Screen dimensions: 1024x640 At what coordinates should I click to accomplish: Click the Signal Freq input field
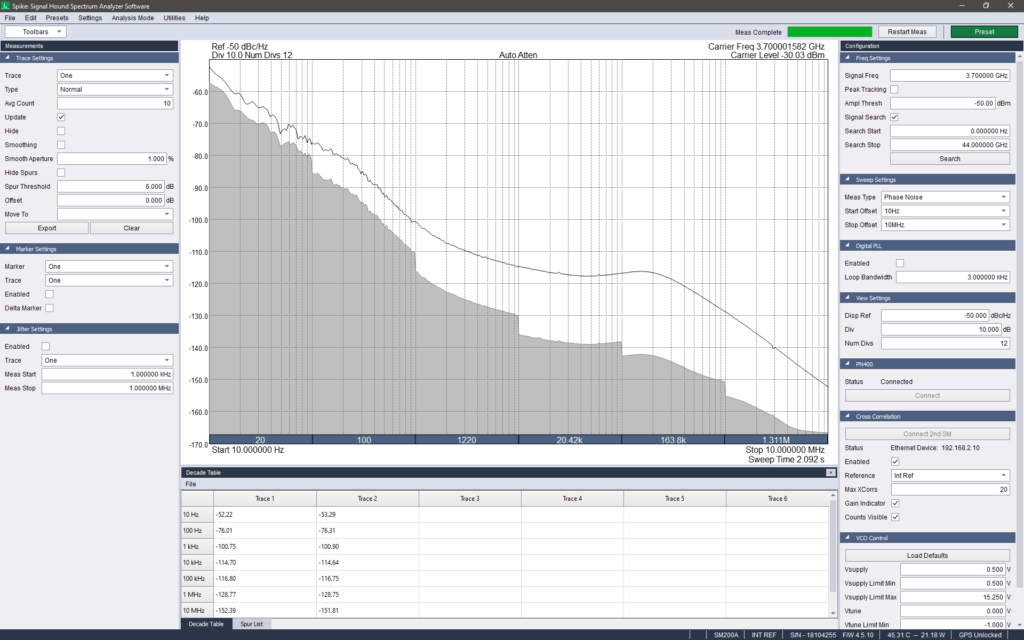coord(949,75)
